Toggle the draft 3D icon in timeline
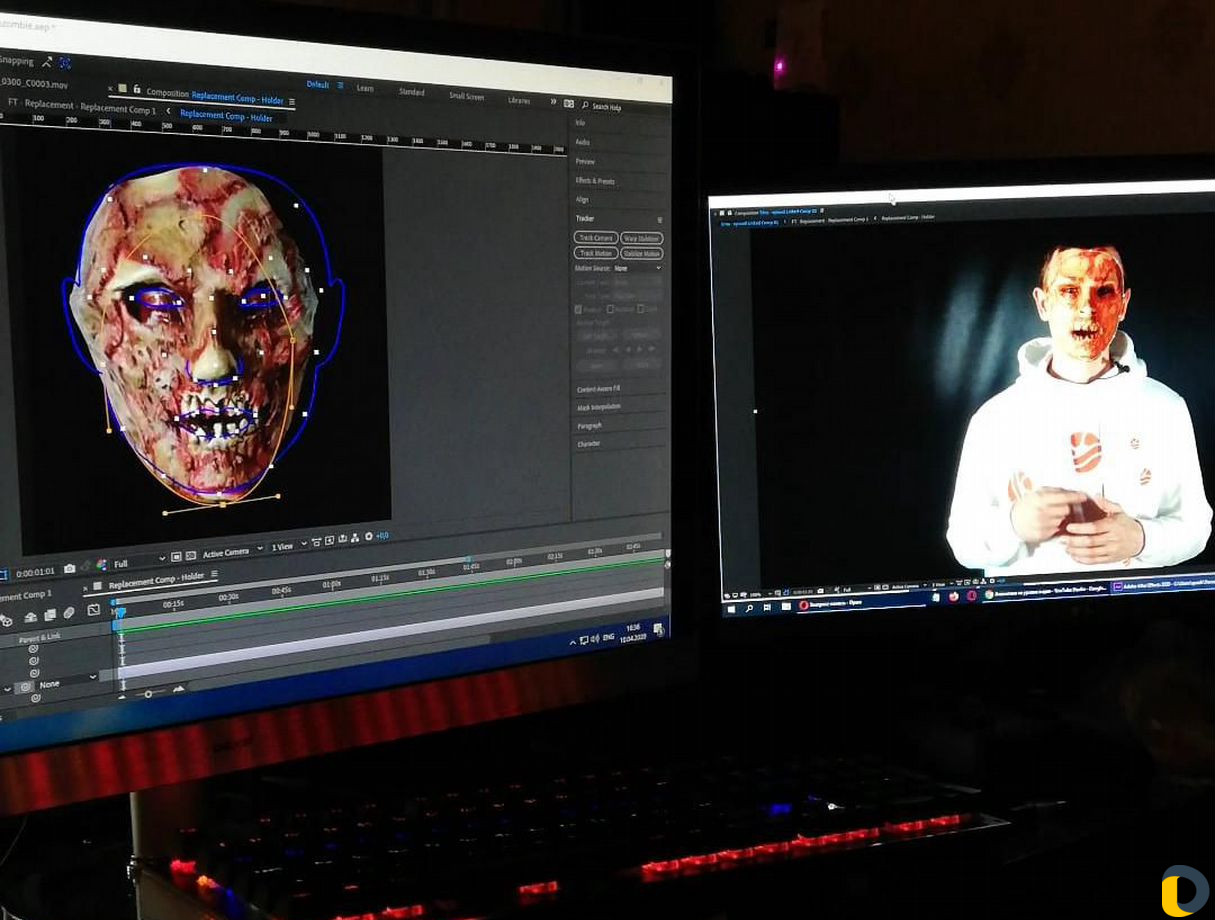 point(7,620)
